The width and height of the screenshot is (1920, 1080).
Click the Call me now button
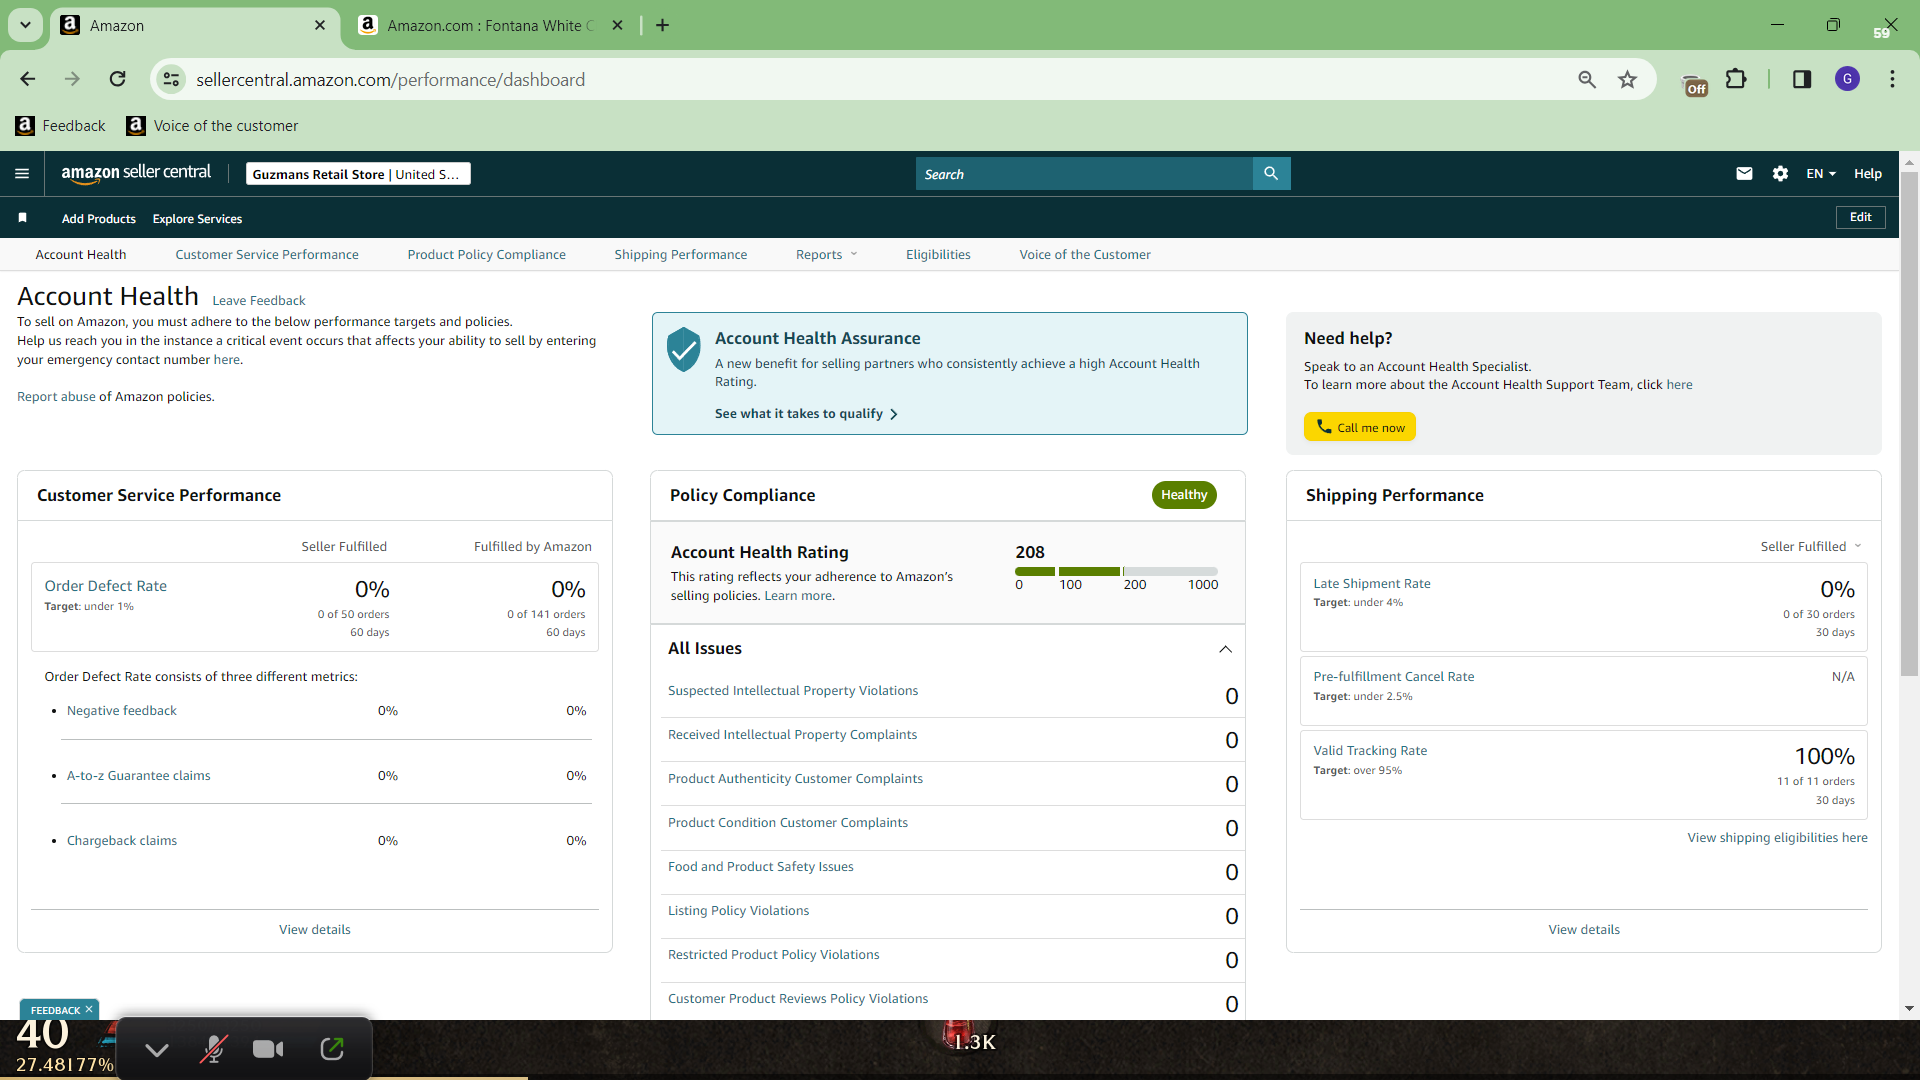click(x=1359, y=427)
